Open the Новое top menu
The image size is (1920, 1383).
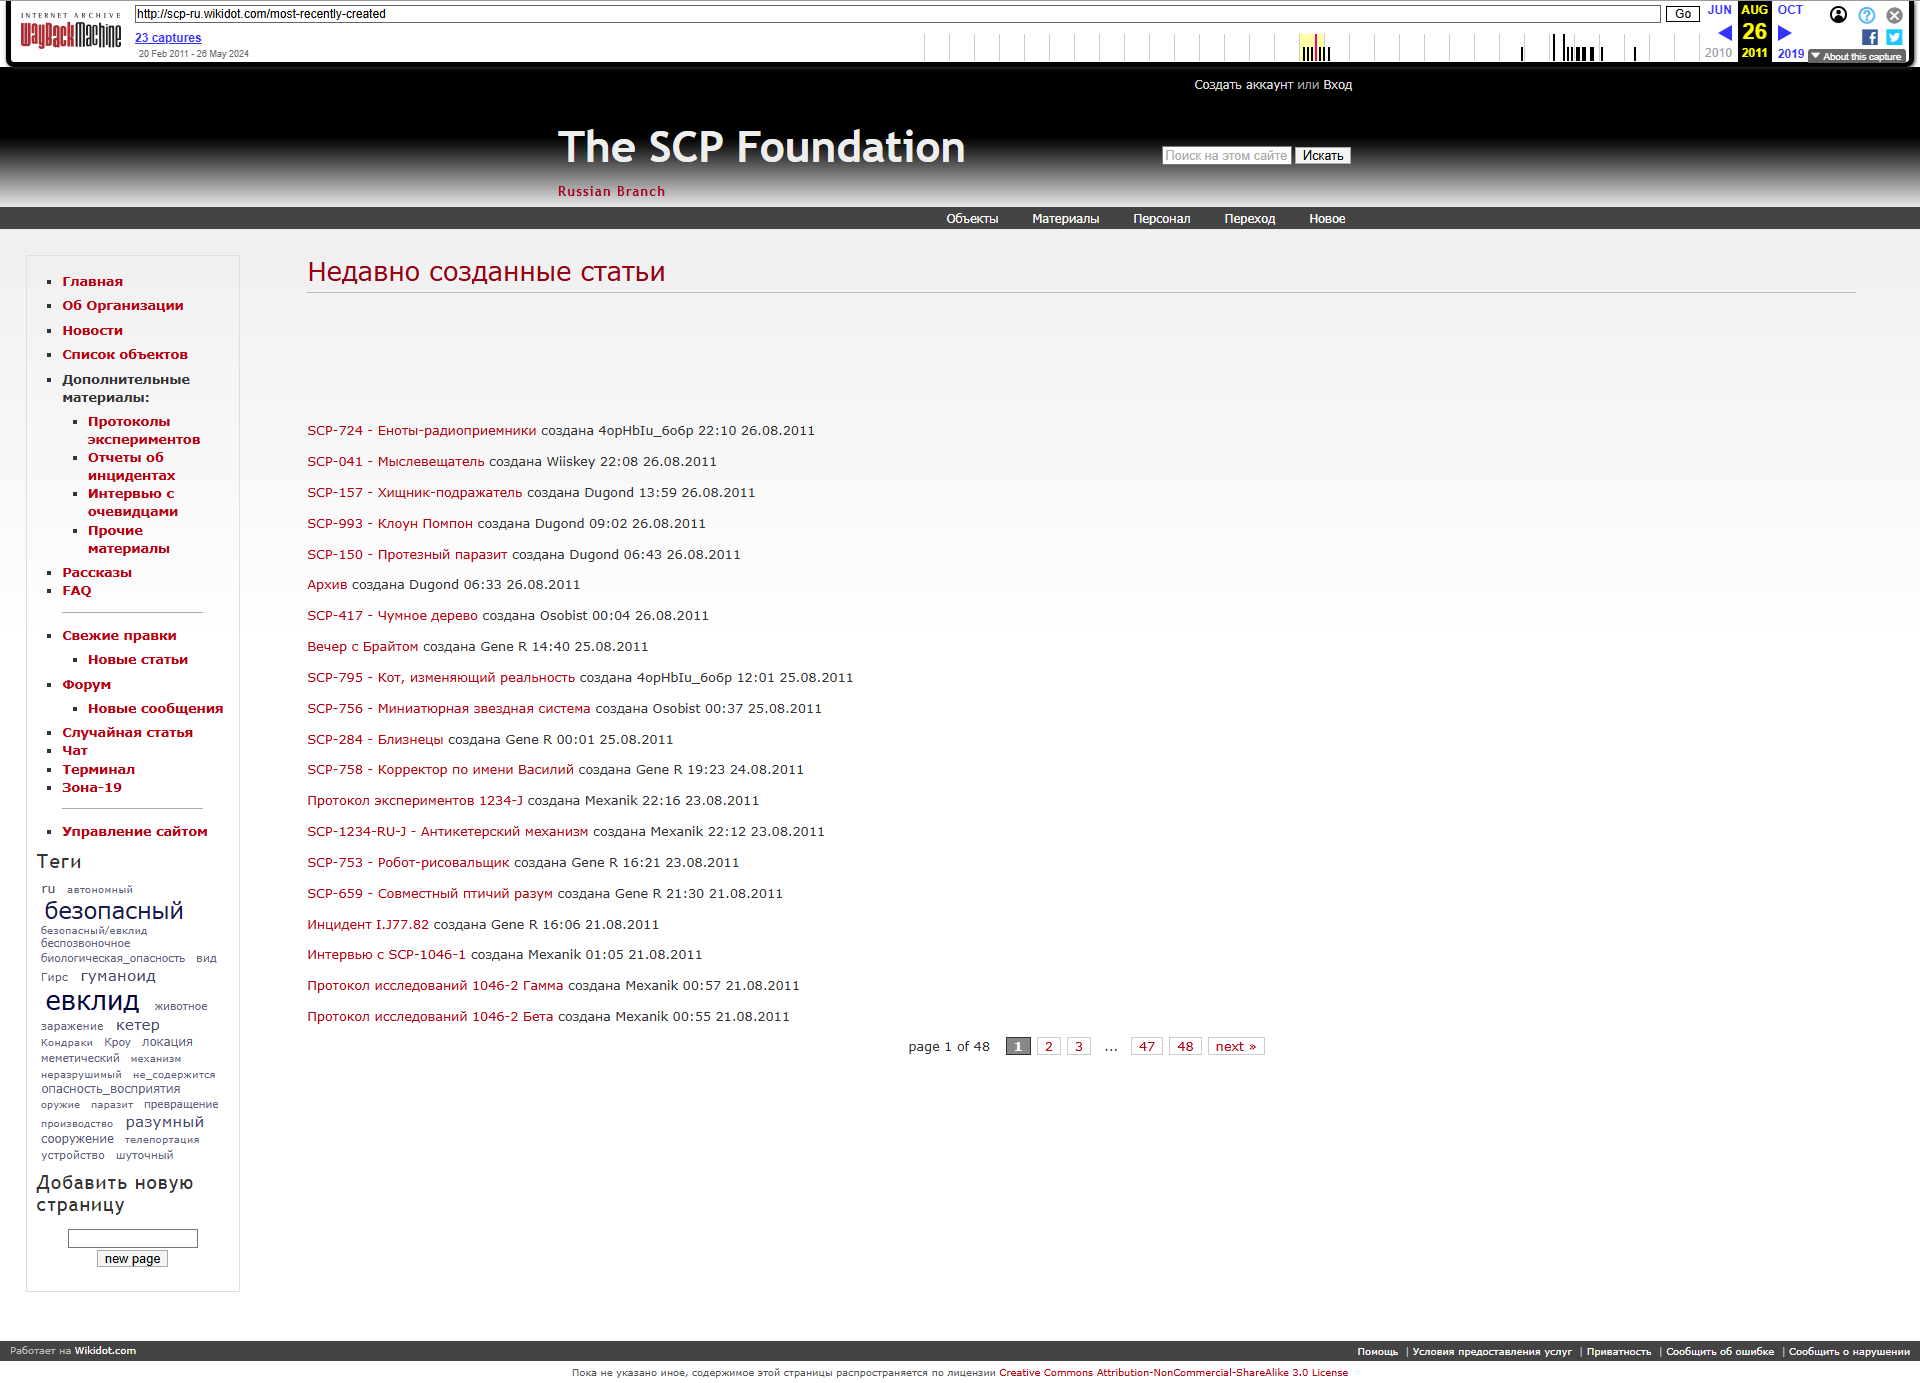point(1327,219)
